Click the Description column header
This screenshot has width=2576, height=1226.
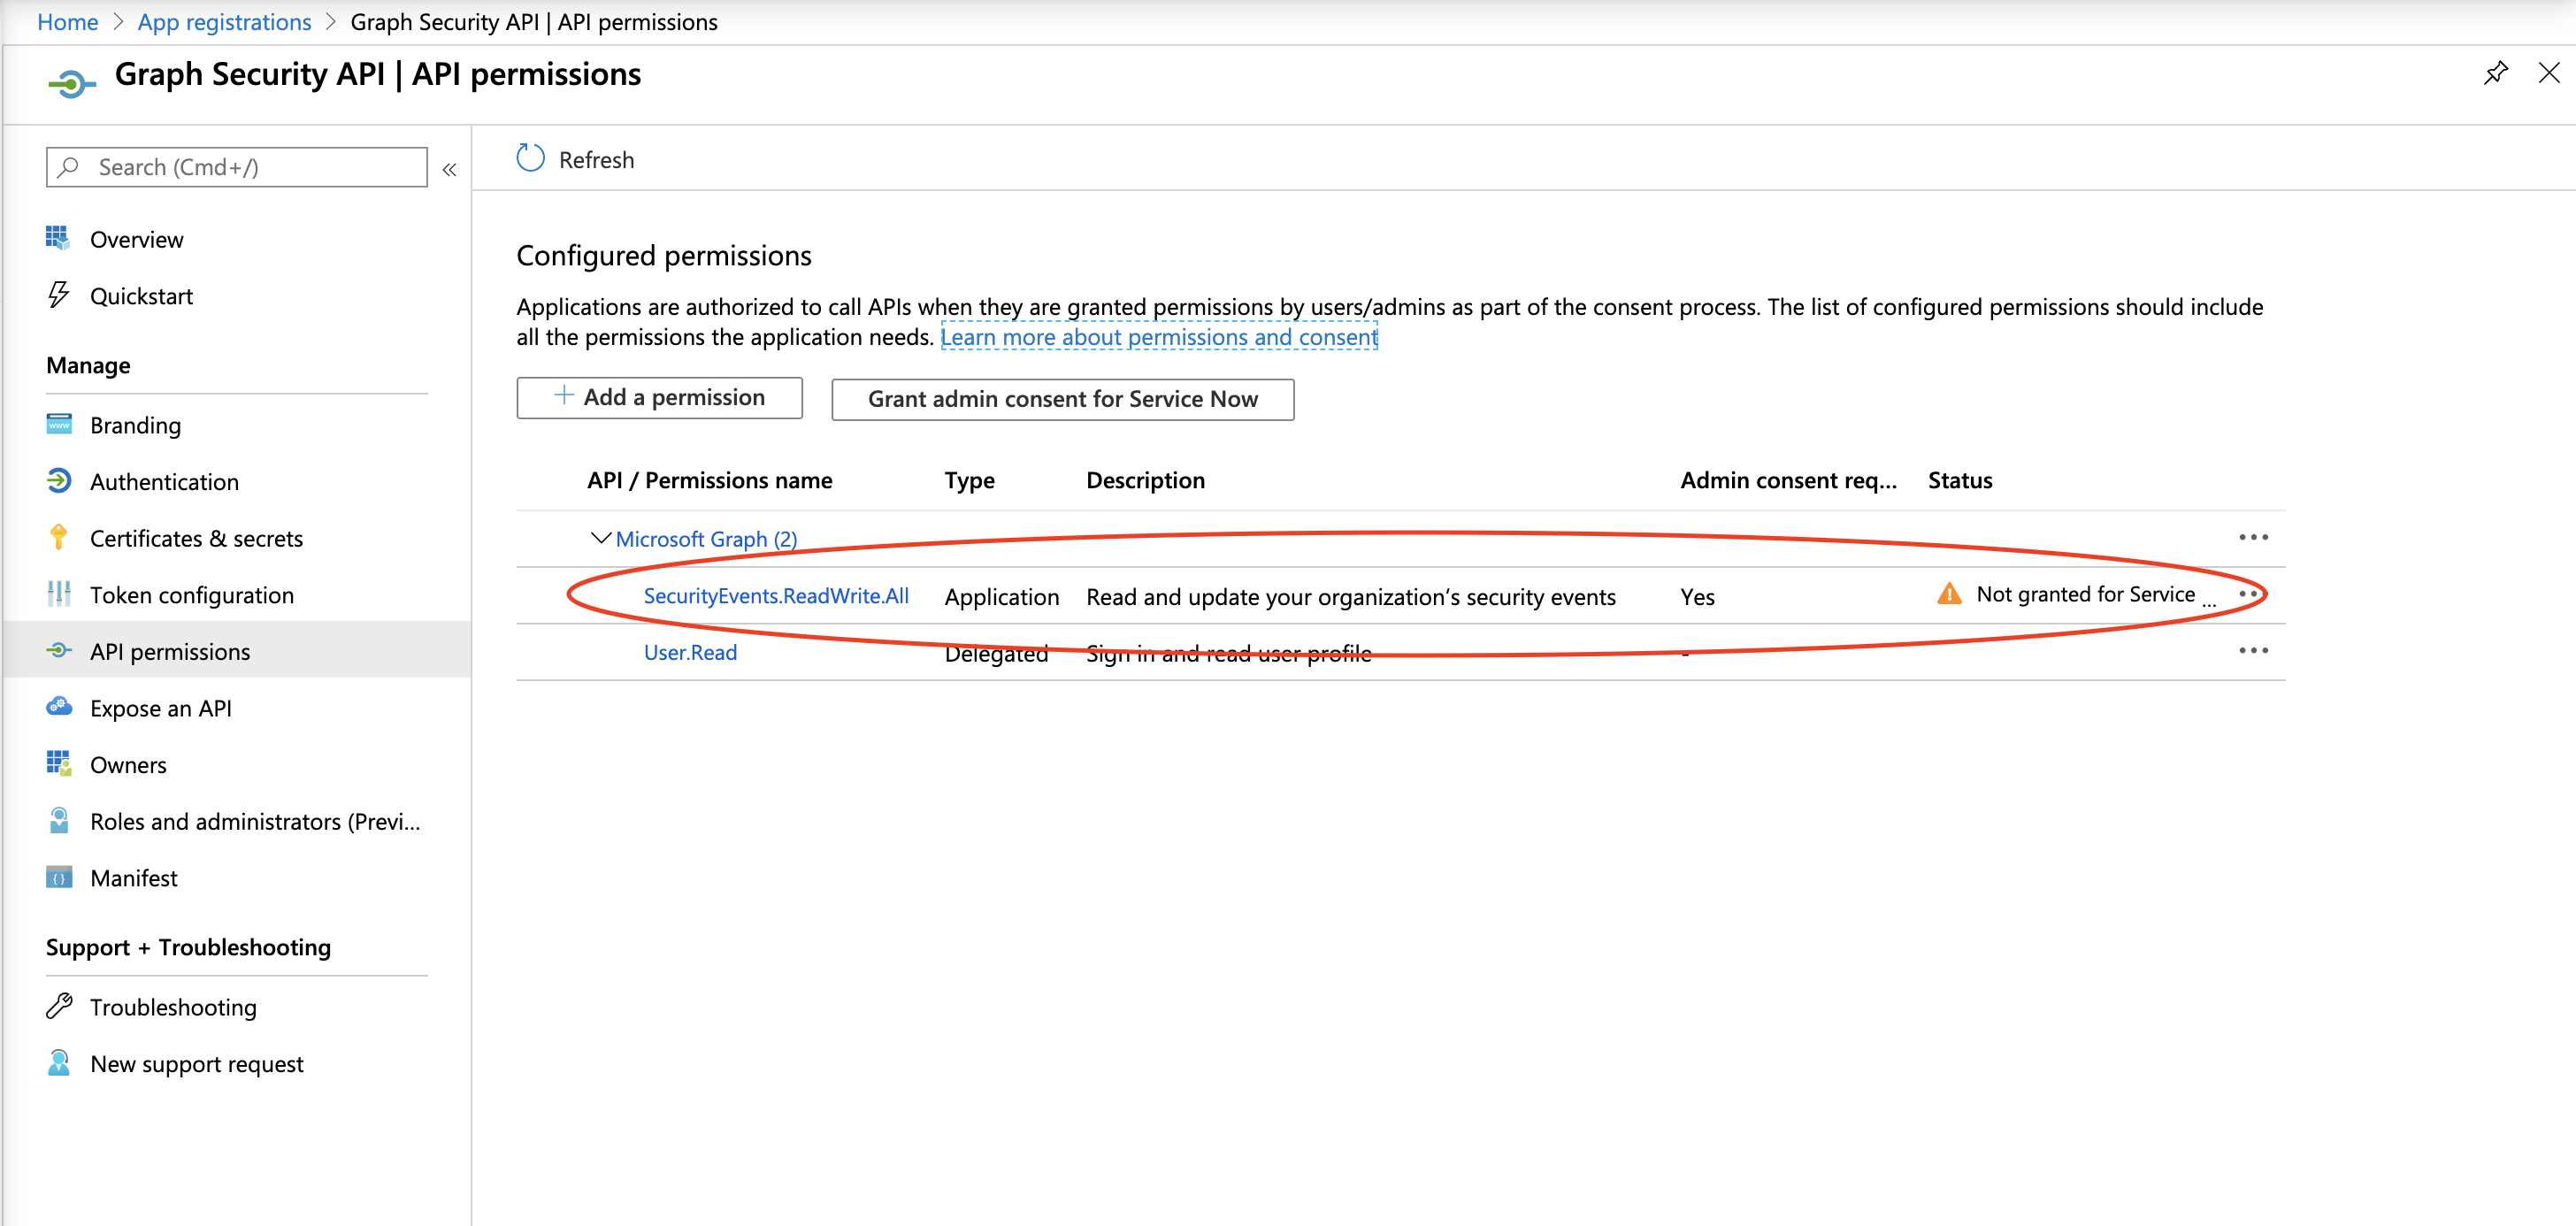point(1146,480)
